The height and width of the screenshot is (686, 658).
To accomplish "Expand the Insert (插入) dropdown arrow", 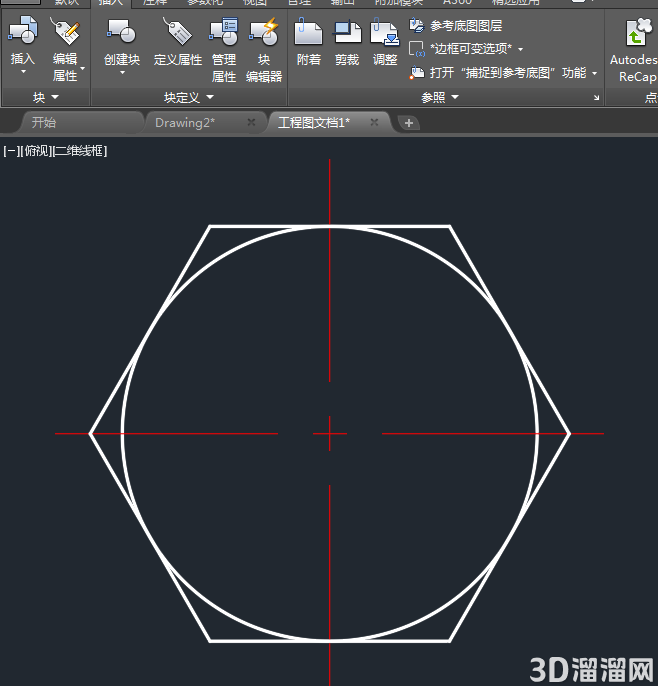I will pos(23,71).
